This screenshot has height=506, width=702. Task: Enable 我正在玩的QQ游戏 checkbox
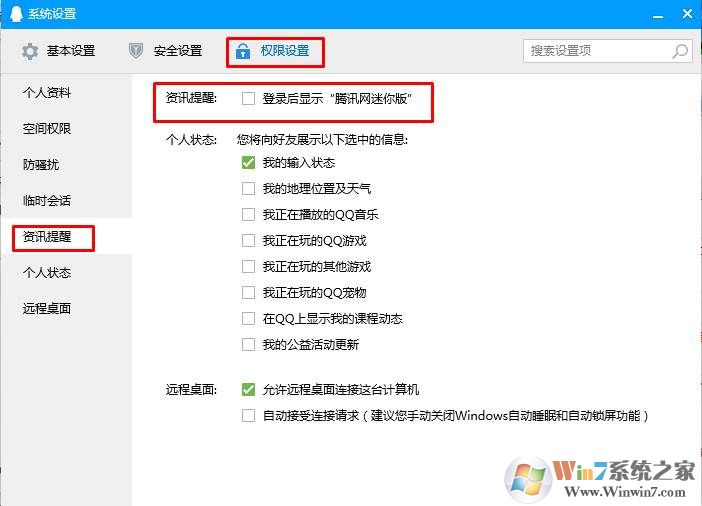248,240
